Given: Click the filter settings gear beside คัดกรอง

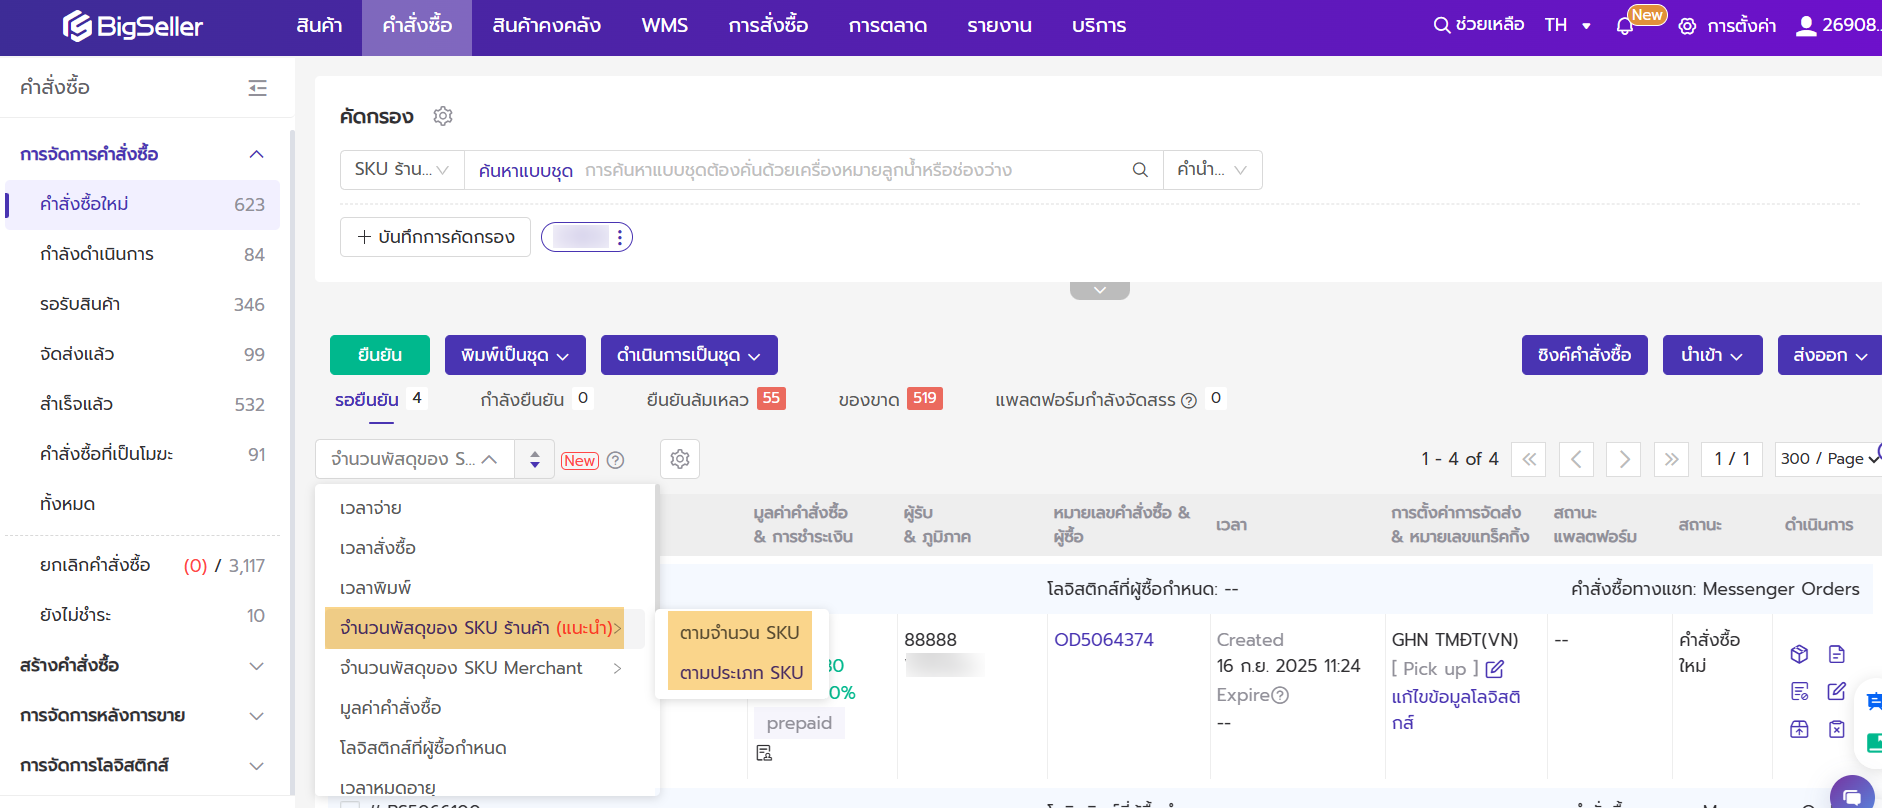Looking at the screenshot, I should point(443,116).
